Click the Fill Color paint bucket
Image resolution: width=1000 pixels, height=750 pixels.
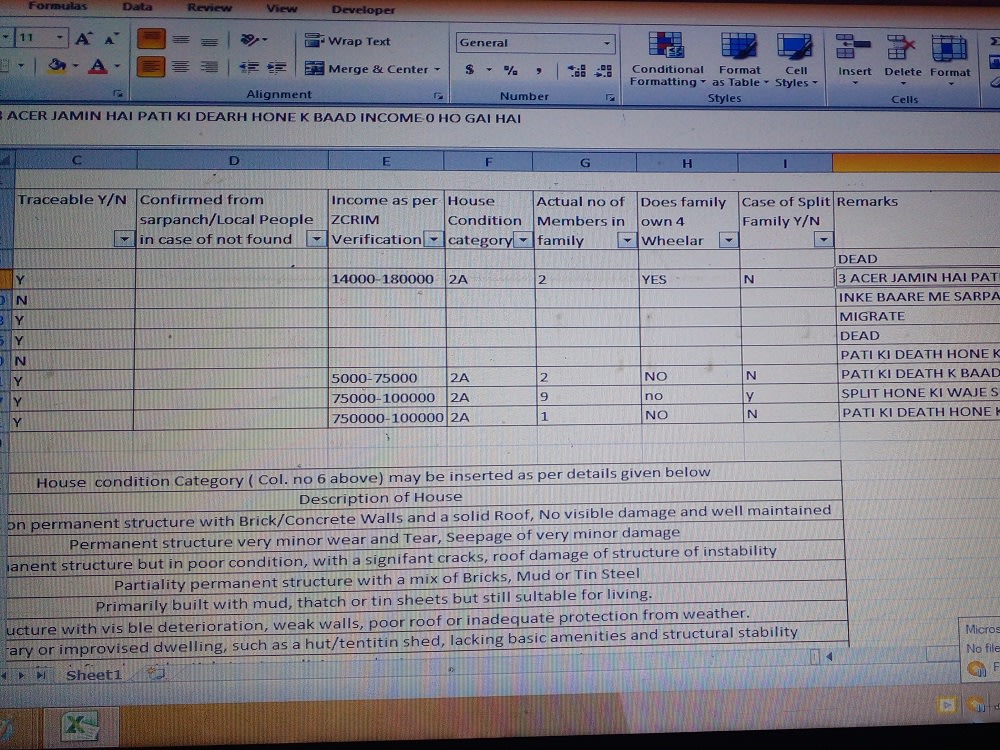tap(57, 65)
